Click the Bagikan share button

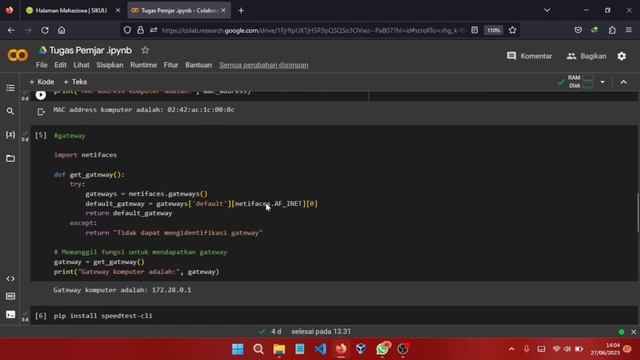pyautogui.click(x=586, y=56)
